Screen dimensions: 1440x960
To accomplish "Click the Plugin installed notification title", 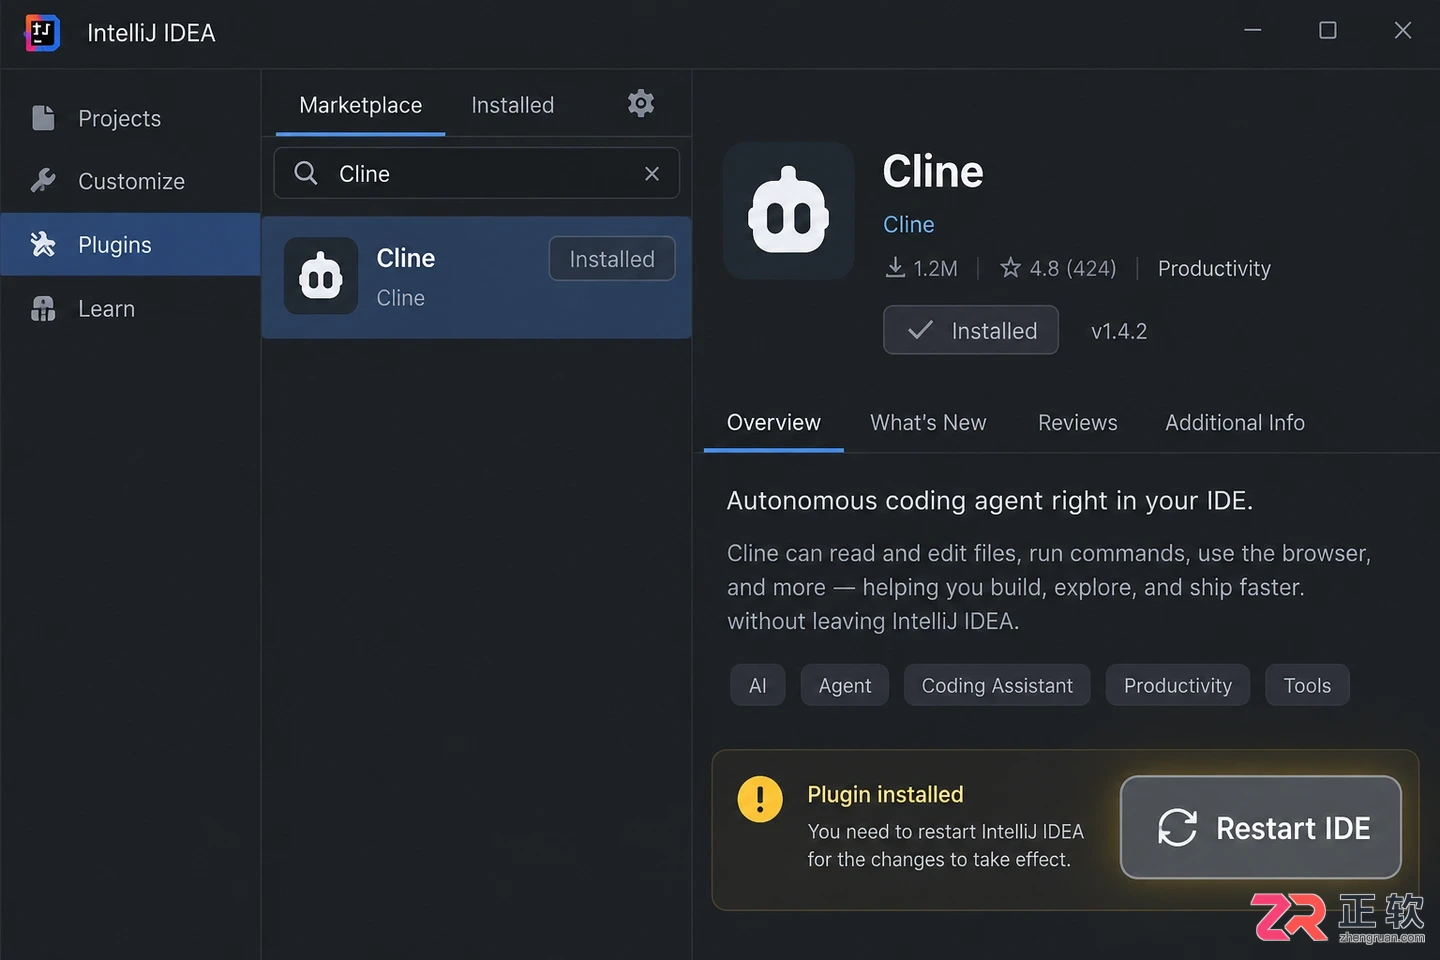I will [x=885, y=795].
